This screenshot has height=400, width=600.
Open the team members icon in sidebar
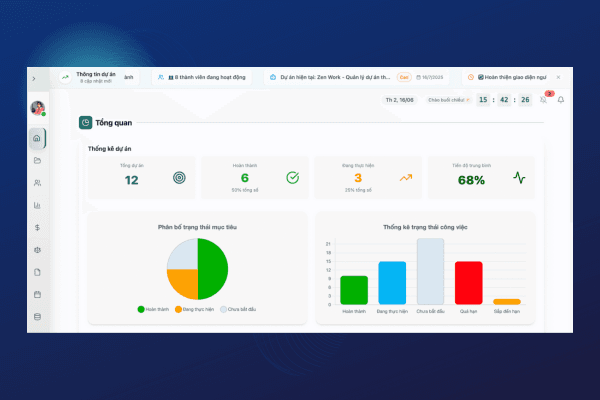37,183
